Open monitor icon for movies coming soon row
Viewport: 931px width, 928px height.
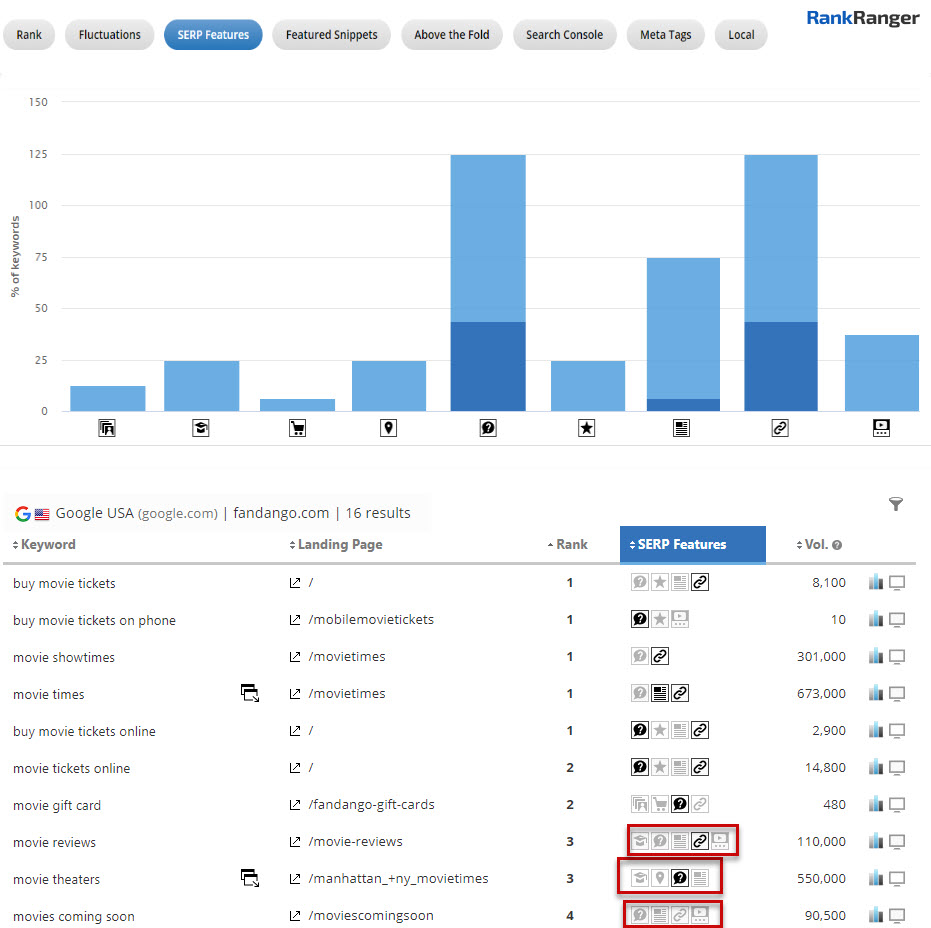[x=897, y=916]
